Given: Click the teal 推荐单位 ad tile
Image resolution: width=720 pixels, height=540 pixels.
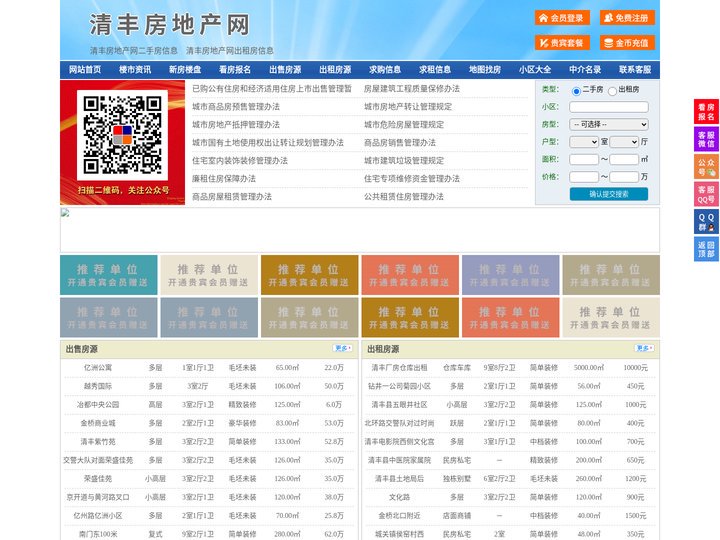Looking at the screenshot, I should (109, 275).
